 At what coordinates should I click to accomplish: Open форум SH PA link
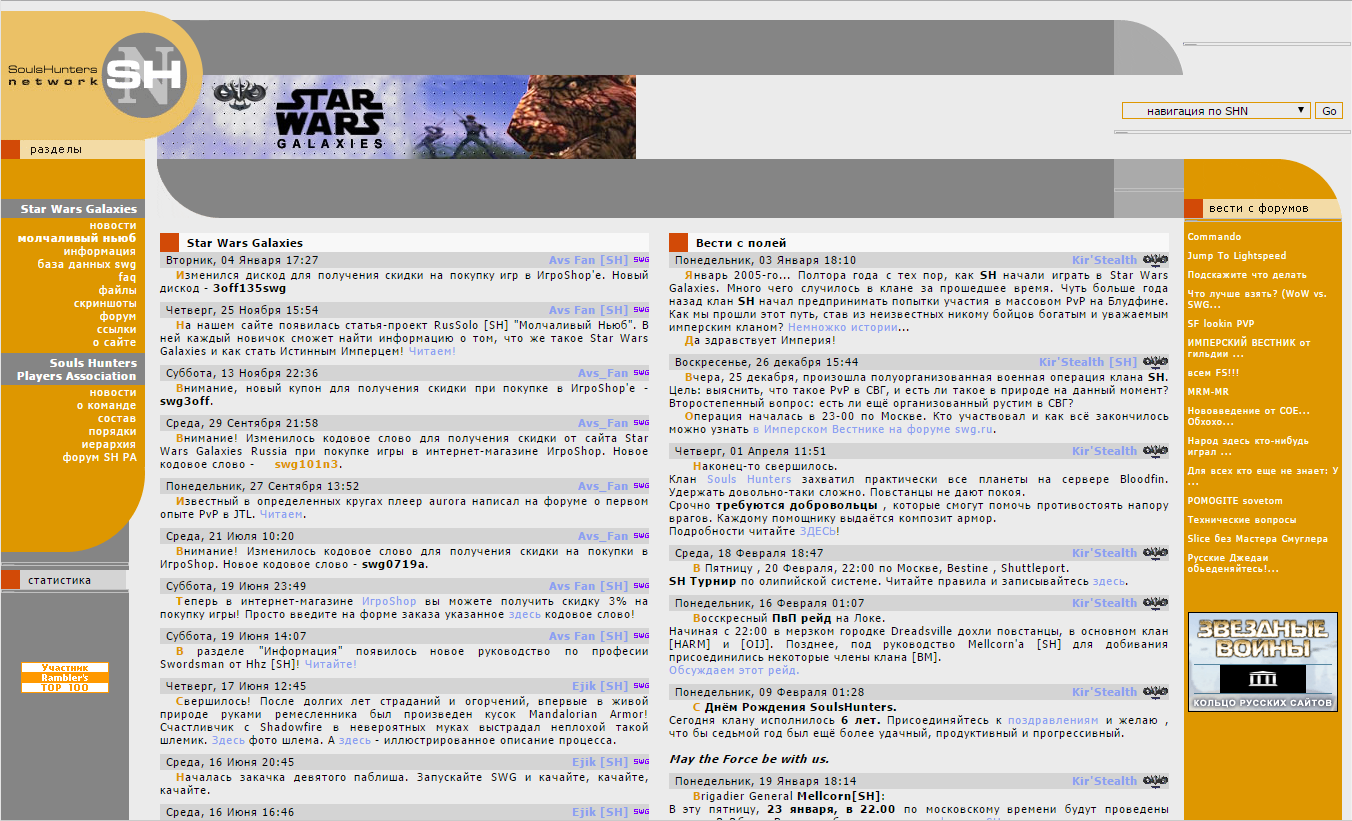tap(100, 457)
